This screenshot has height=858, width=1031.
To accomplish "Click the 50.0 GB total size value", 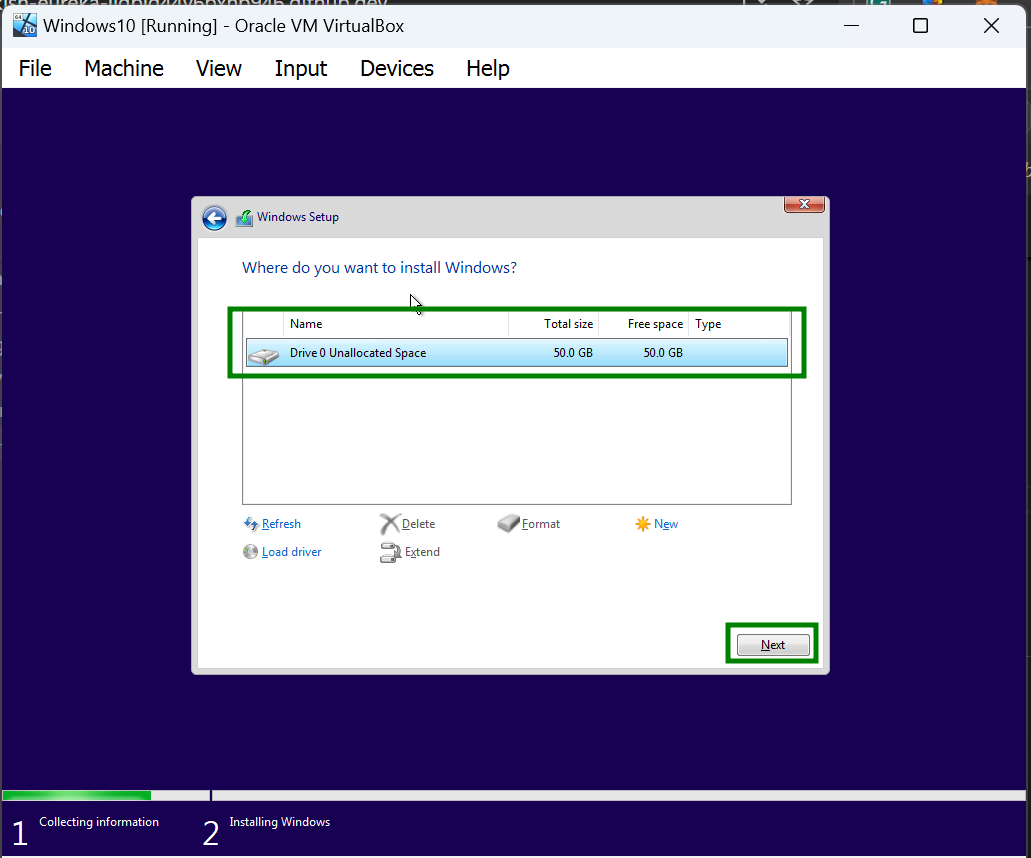I will (573, 353).
